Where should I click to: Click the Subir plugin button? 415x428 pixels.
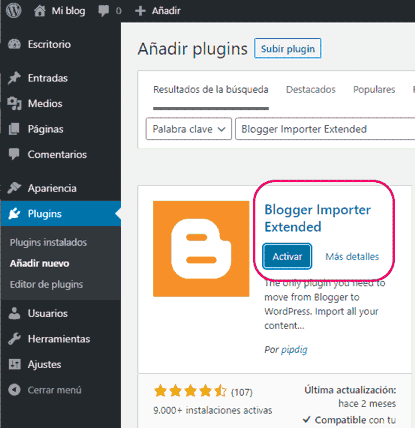pos(288,49)
